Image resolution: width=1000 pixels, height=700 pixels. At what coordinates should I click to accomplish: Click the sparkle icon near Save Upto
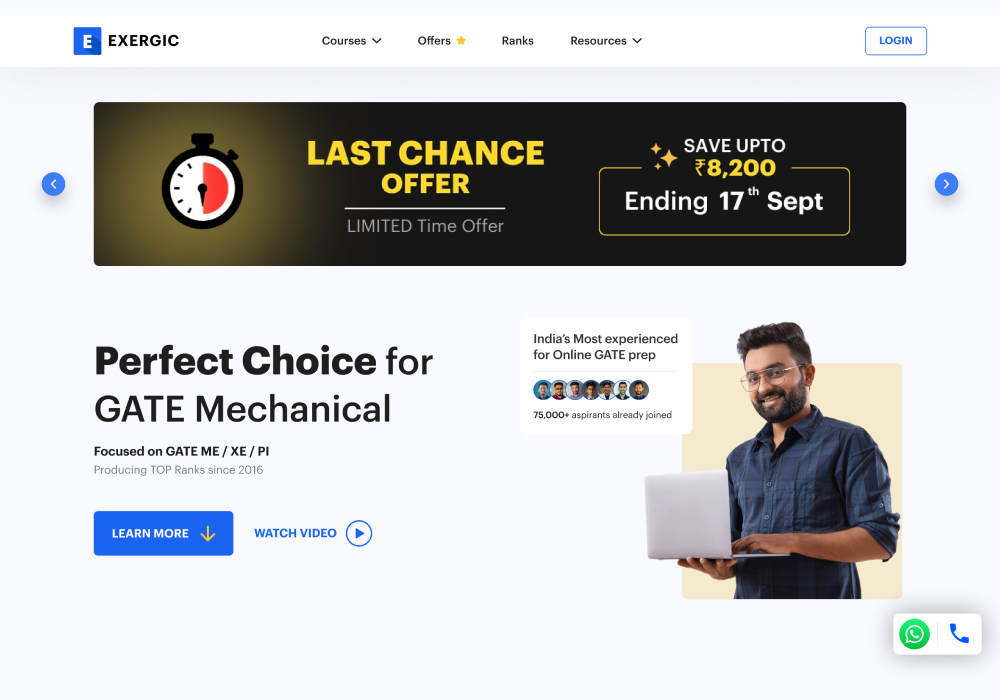[x=663, y=156]
